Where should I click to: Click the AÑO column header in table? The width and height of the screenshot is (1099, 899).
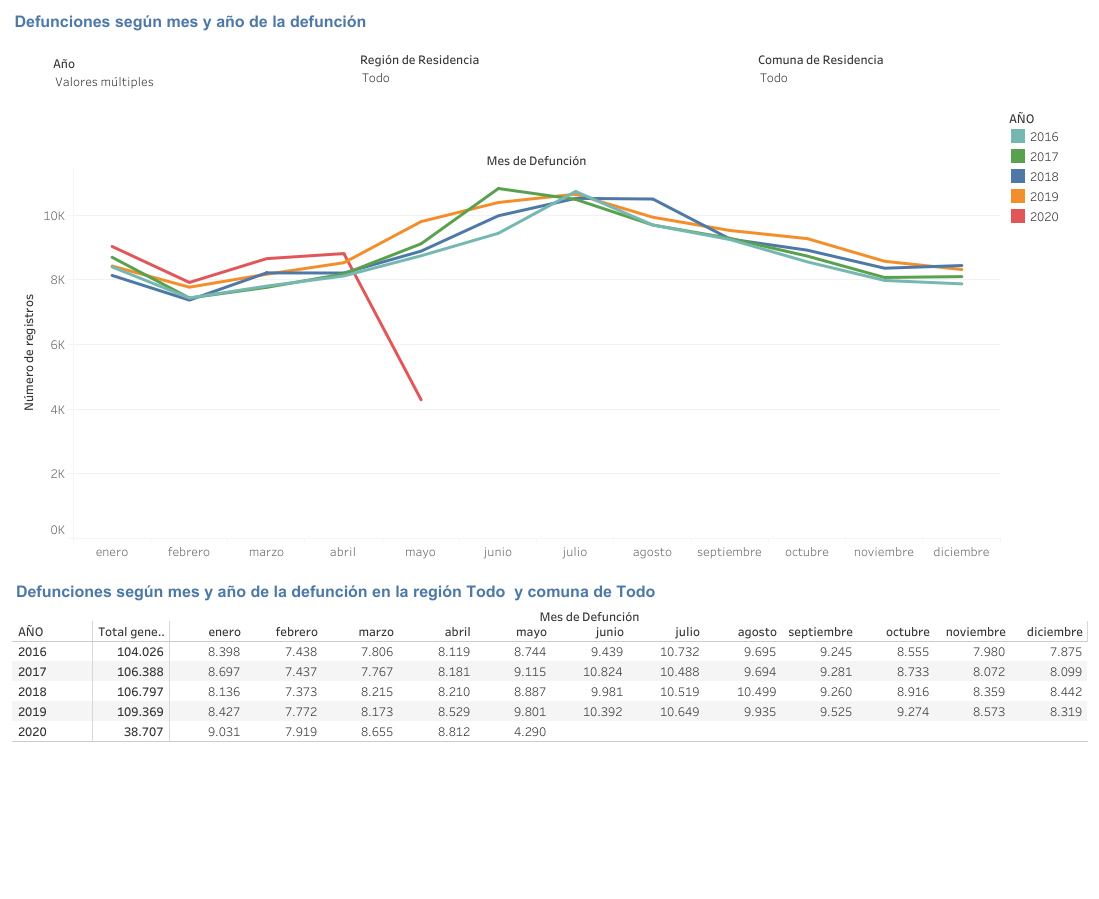pos(31,632)
